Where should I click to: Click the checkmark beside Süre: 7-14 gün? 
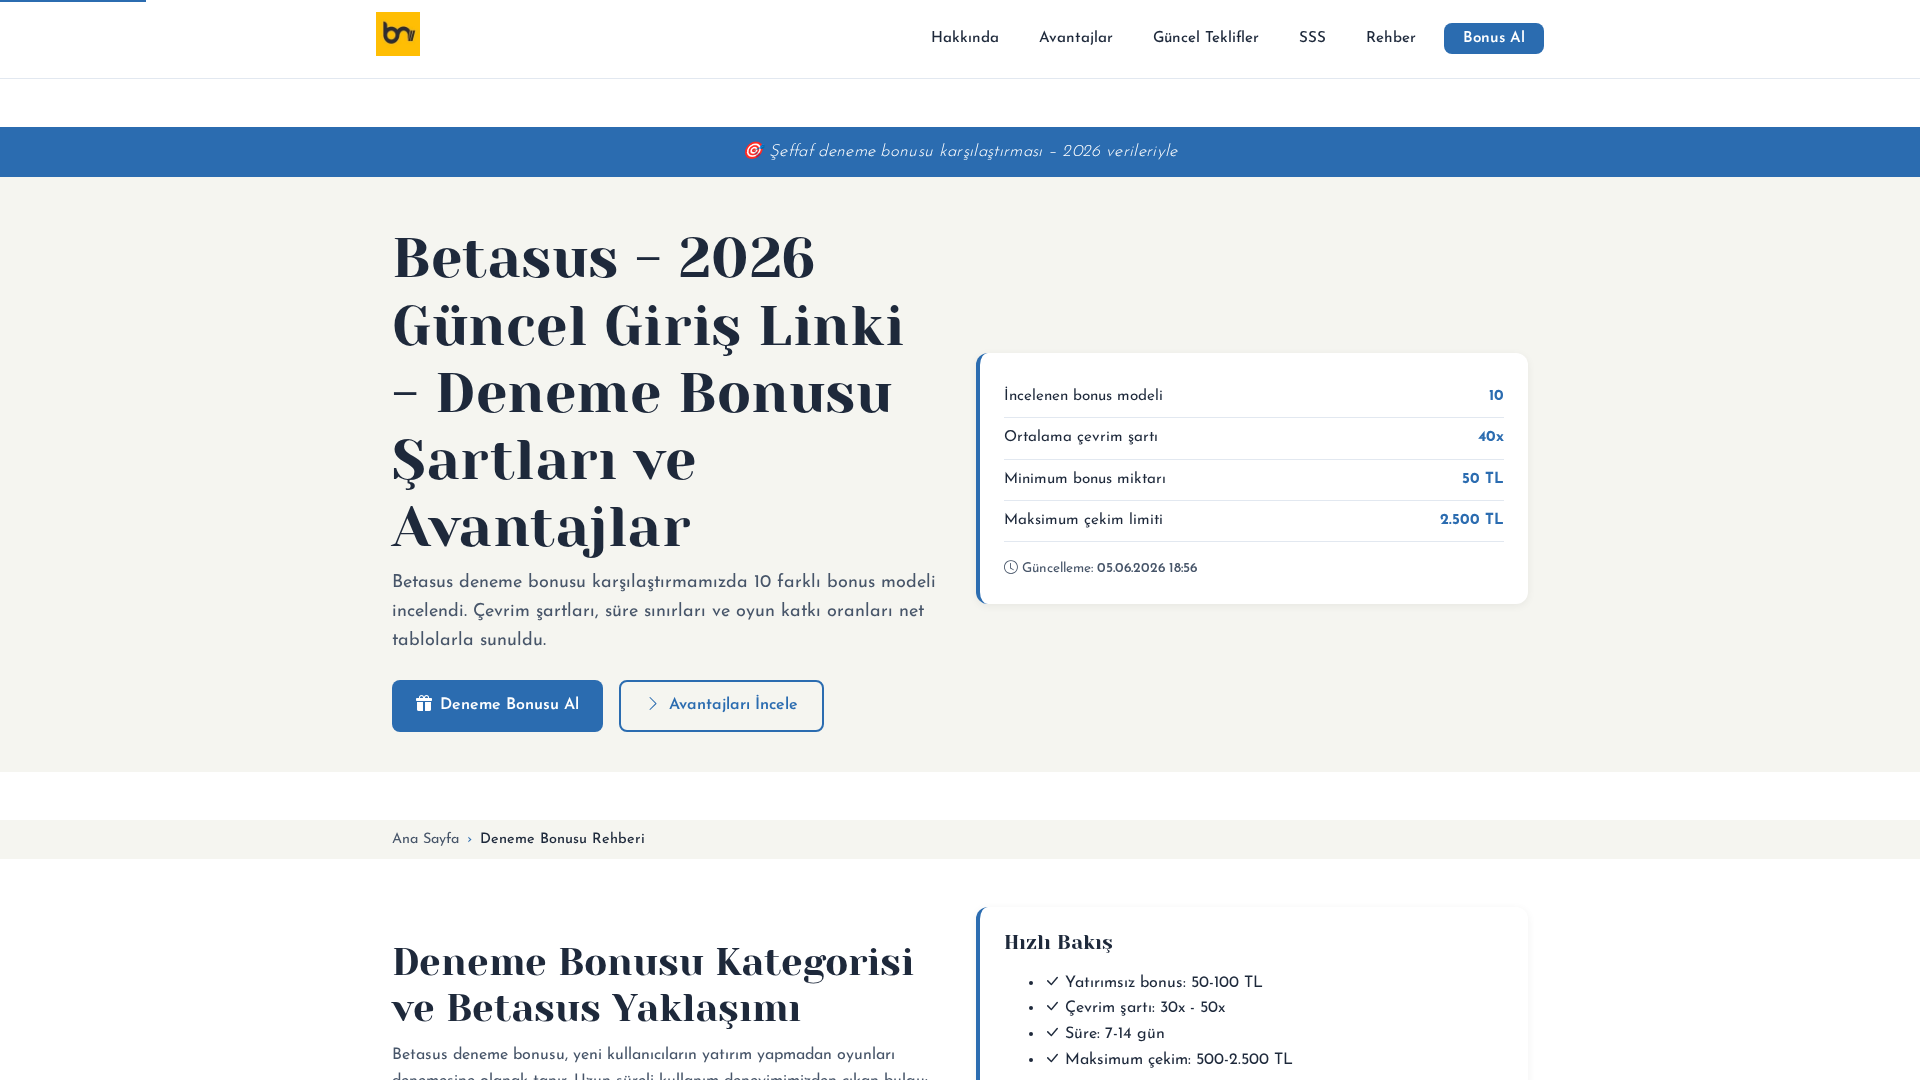tap(1052, 1033)
